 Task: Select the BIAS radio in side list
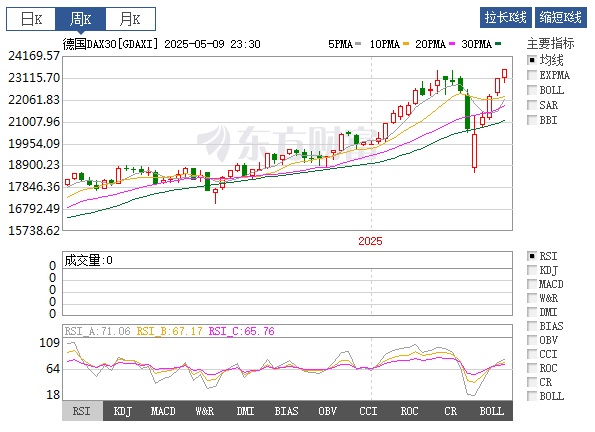pyautogui.click(x=532, y=326)
